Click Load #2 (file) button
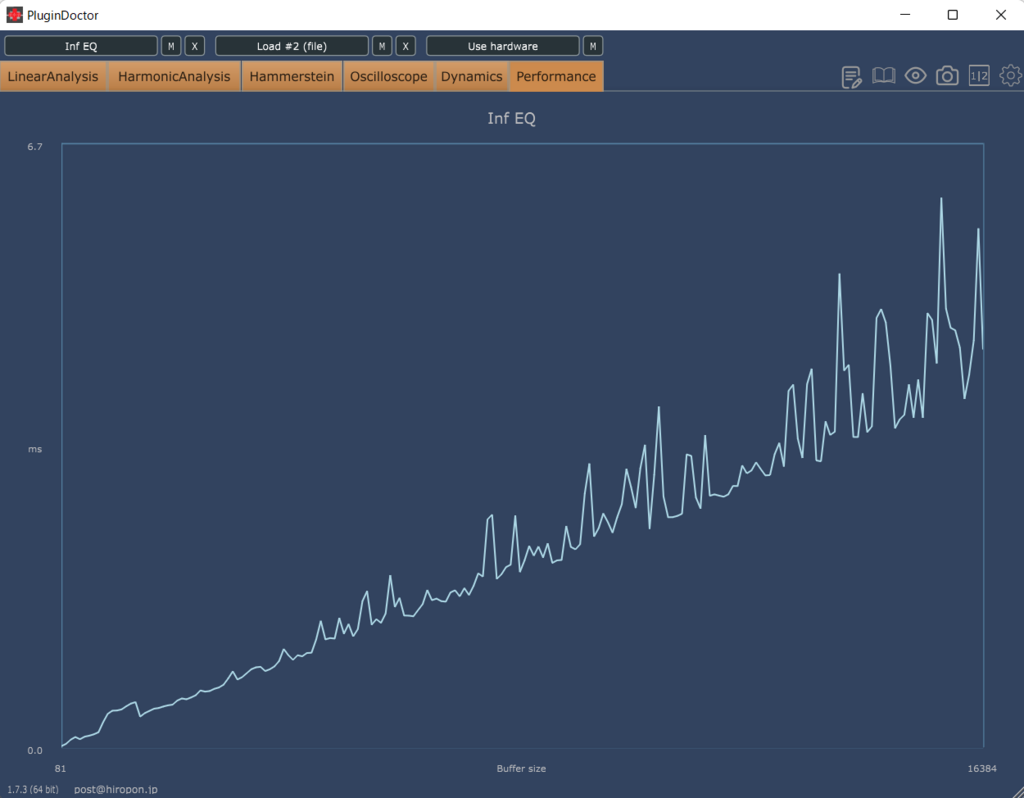 point(292,46)
